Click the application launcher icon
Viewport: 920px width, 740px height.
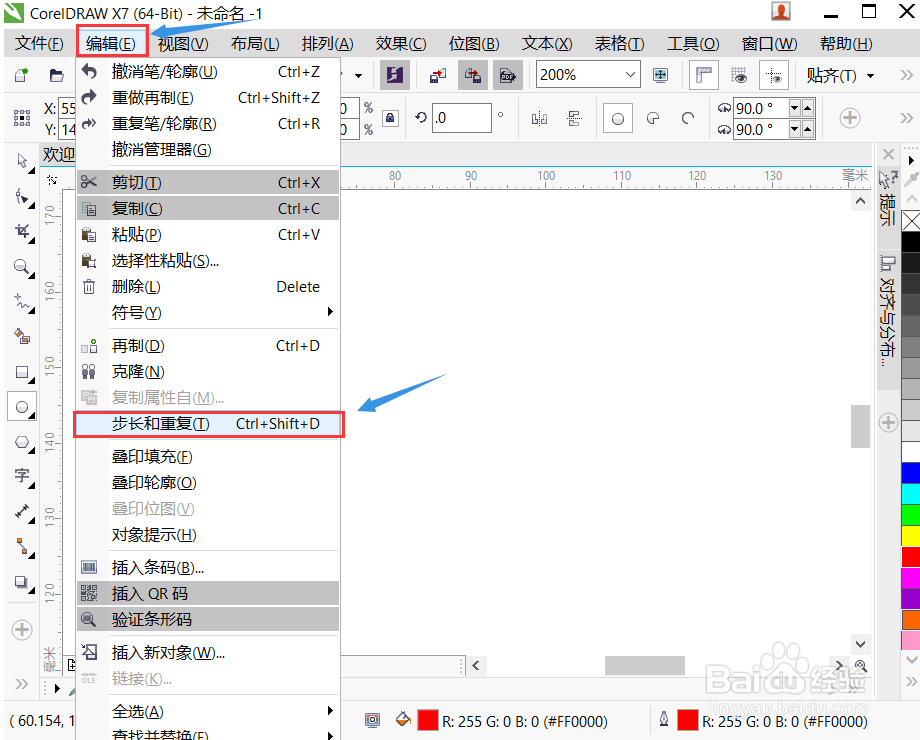tap(394, 75)
